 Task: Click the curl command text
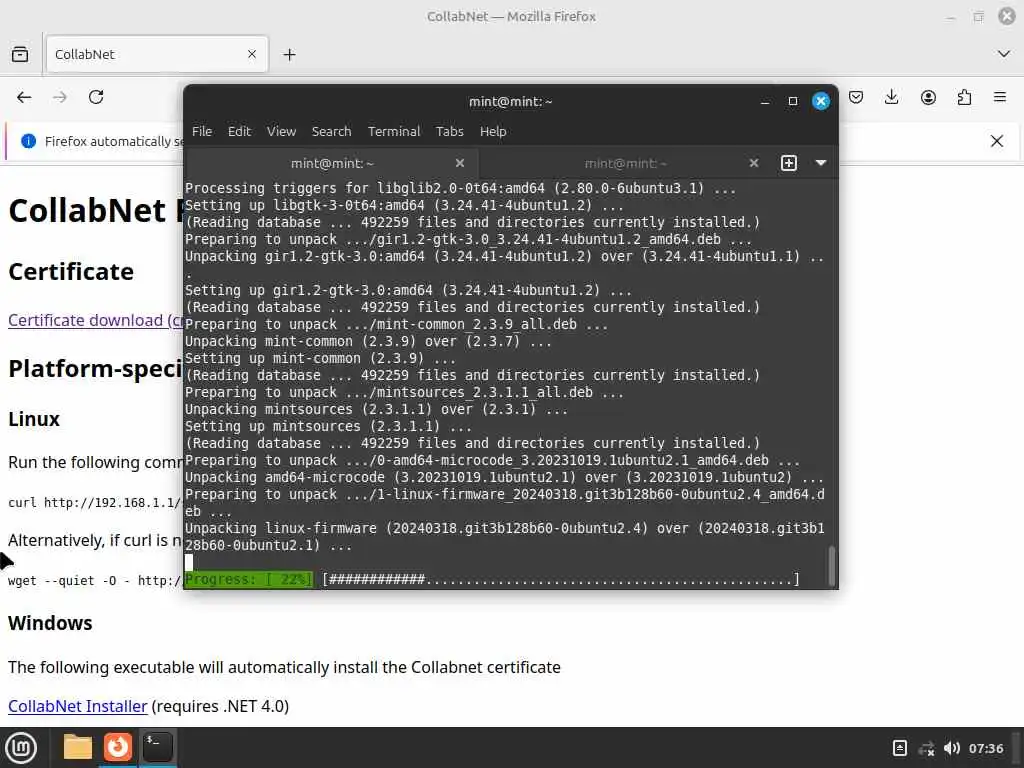(95, 503)
